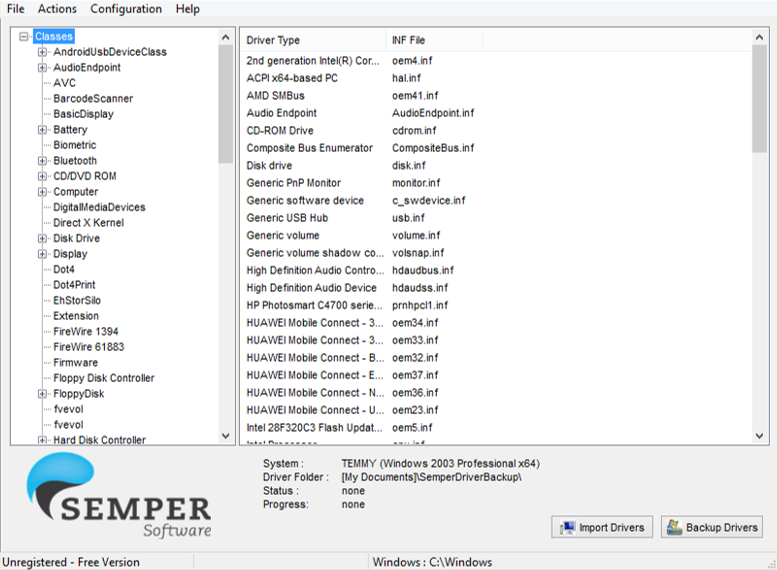Select DigitalMediaDevices class
This screenshot has width=778, height=570.
(99, 207)
